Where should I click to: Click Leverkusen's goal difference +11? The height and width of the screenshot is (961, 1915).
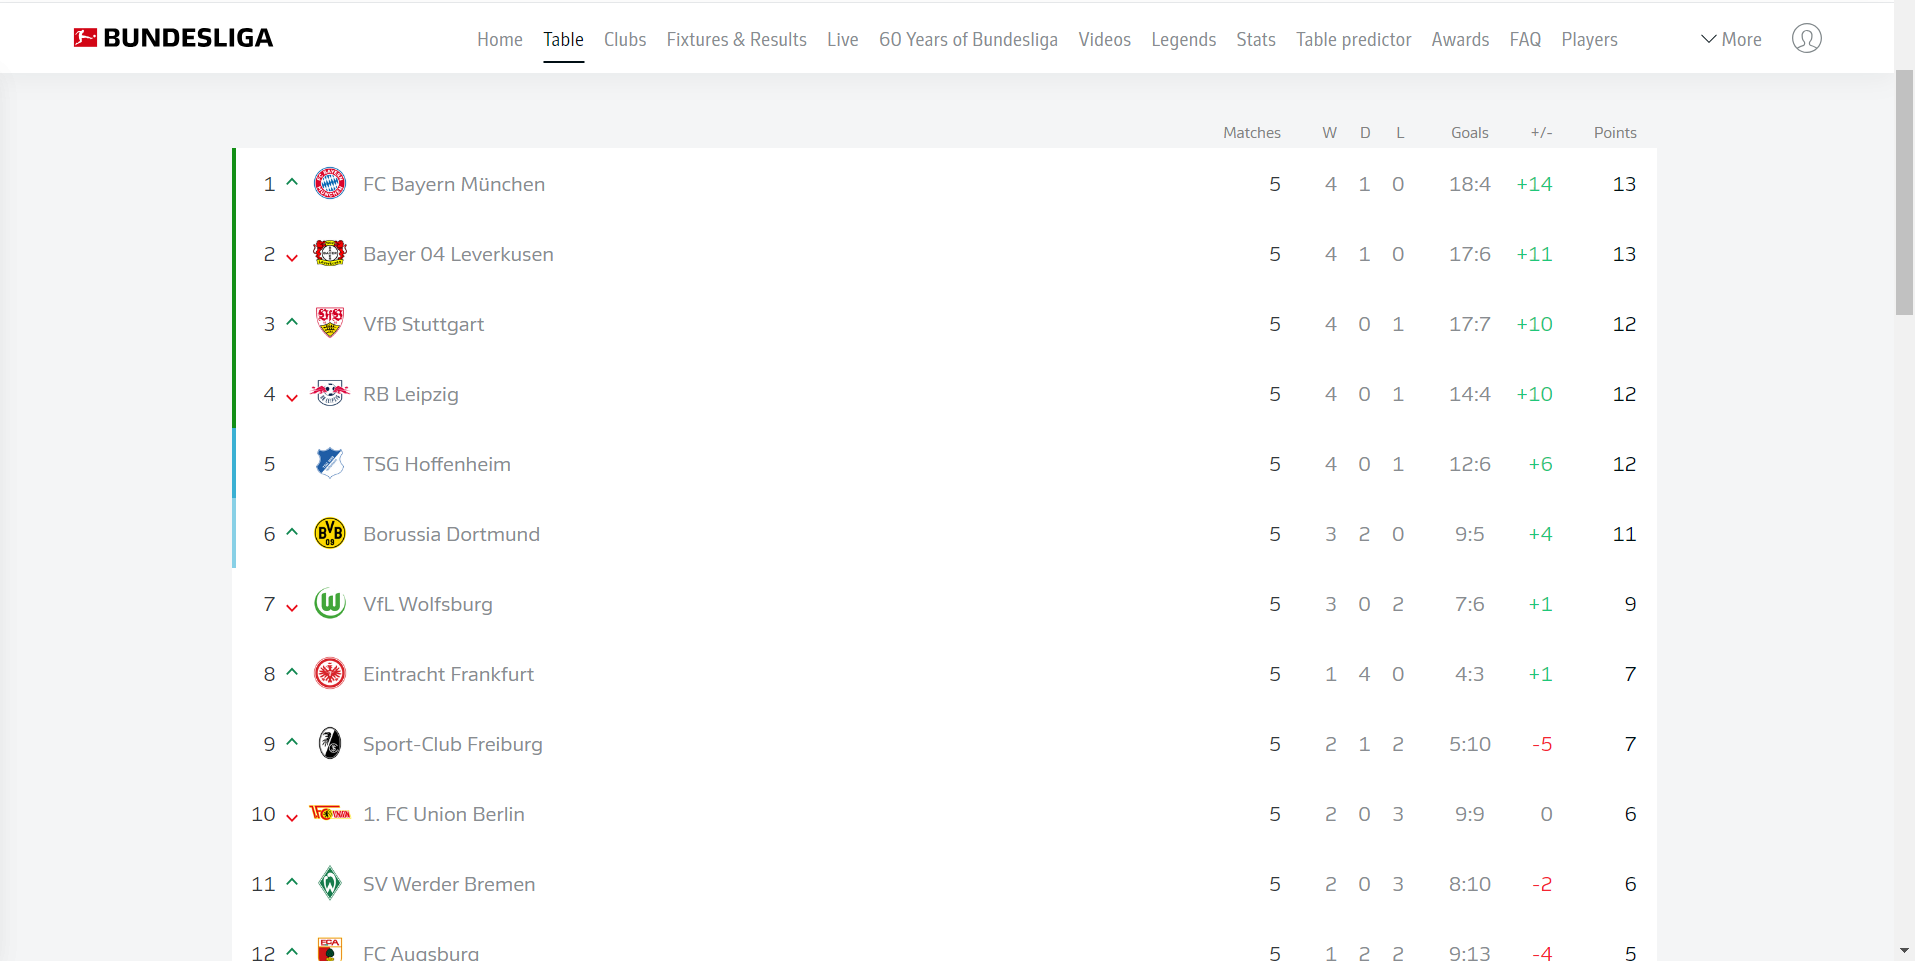1534,254
